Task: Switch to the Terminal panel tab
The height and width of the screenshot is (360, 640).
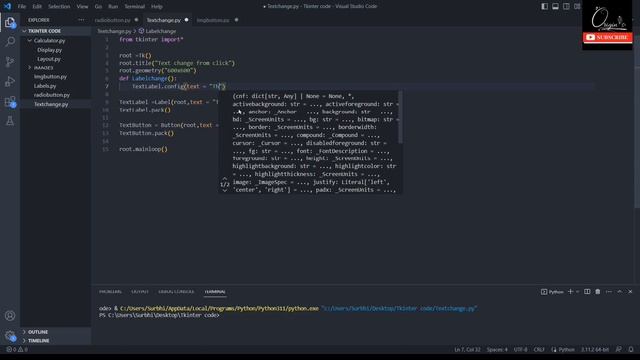Action: coord(215,292)
